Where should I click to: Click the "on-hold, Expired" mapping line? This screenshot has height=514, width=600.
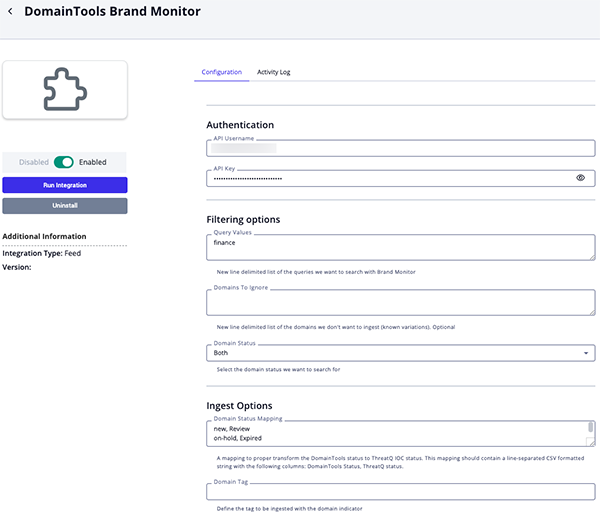click(238, 438)
